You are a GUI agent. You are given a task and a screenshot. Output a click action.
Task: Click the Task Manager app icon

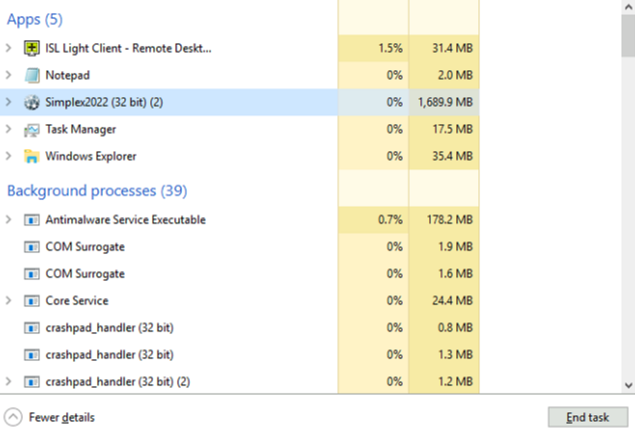(32, 130)
